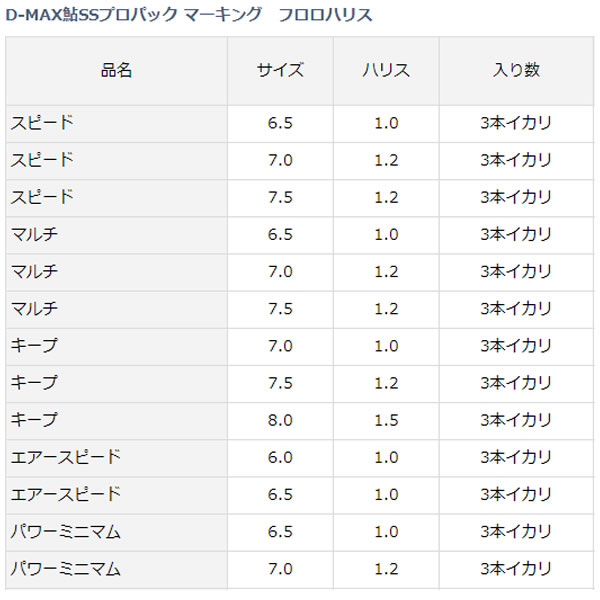600x600 pixels.
Task: Click size 6.5 in the エアースピード row
Action: (280, 494)
